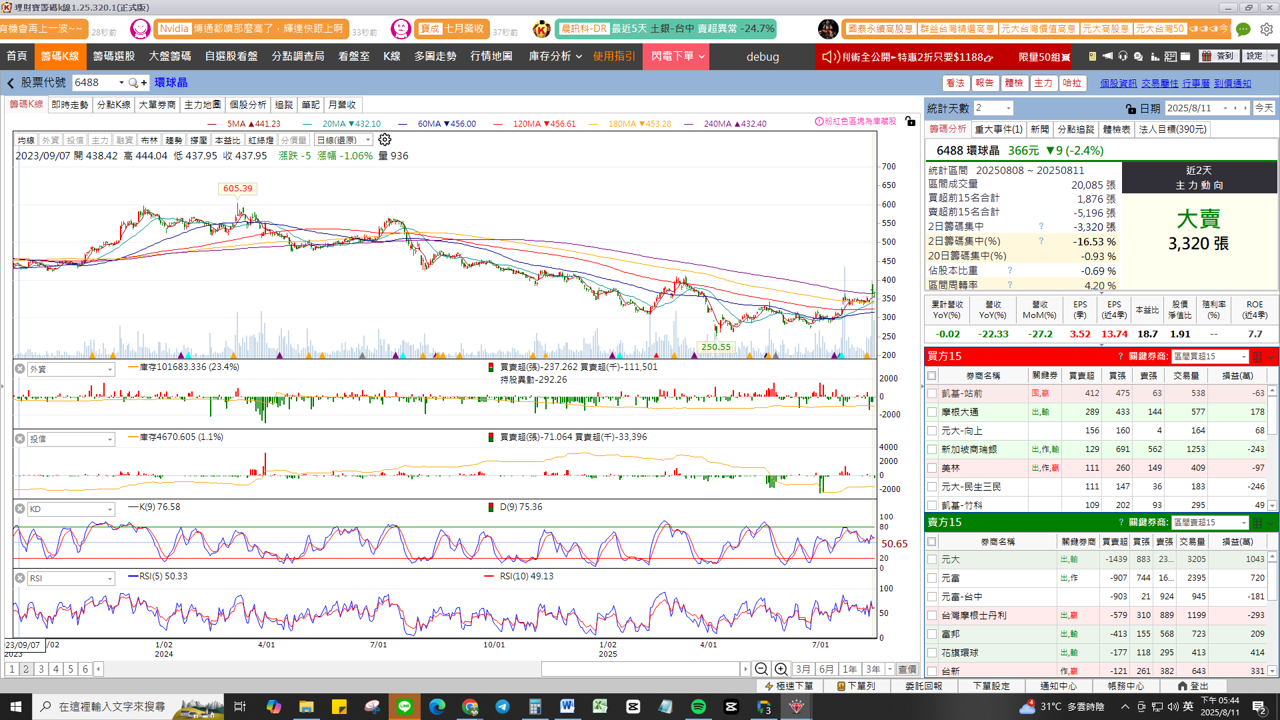1280x720 pixels.
Task: Toggle the 均線 overlay button
Action: pos(26,141)
